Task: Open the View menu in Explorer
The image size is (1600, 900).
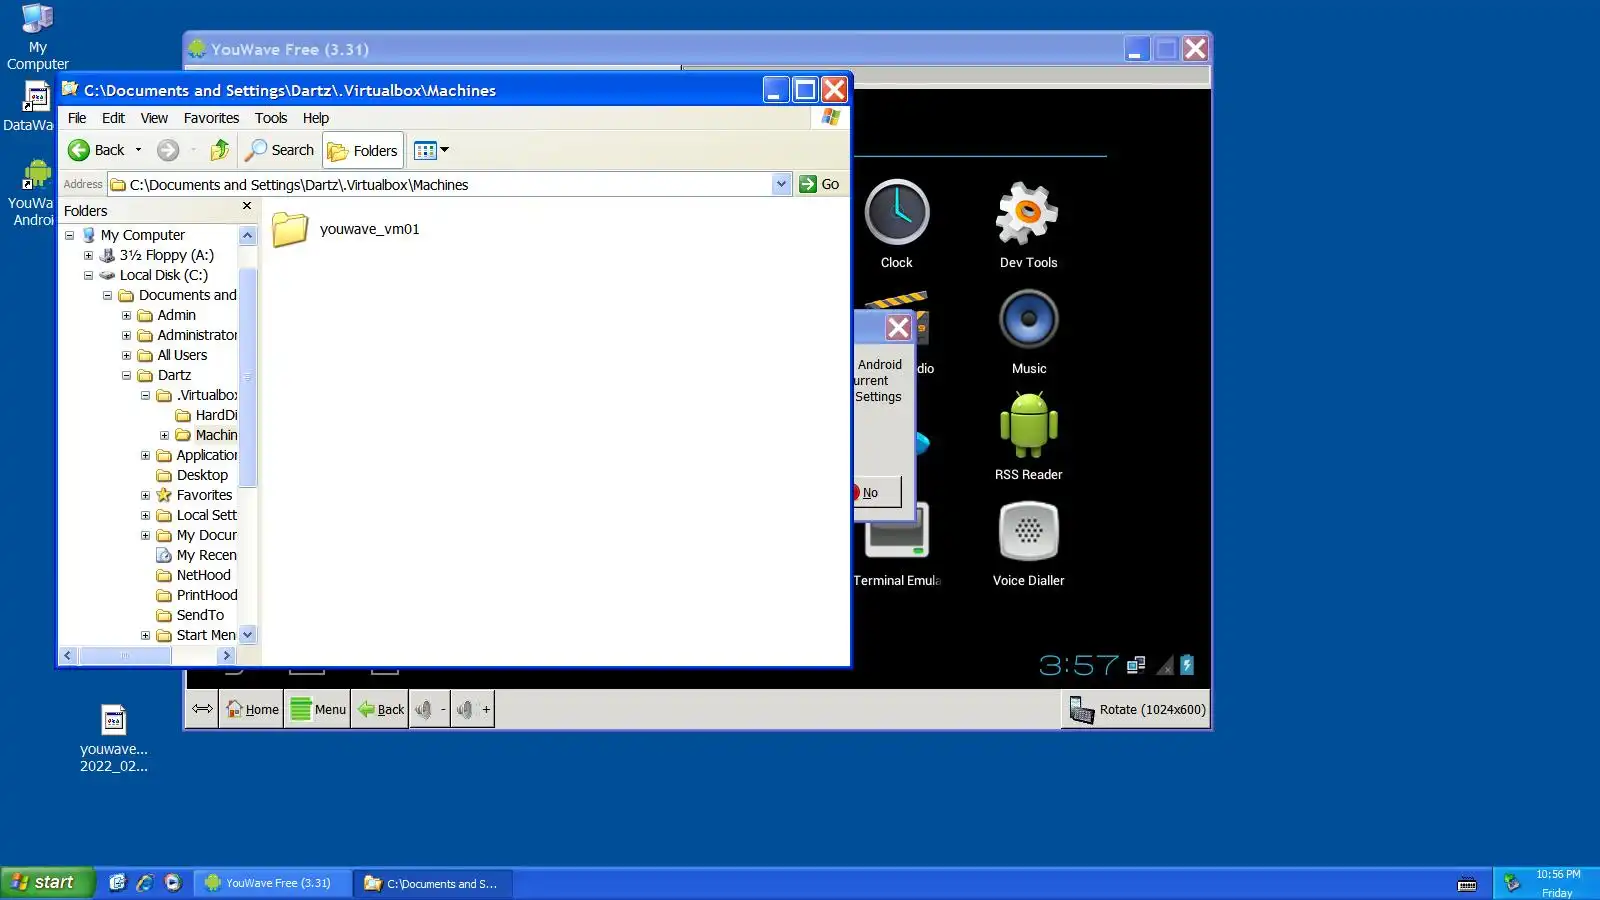Action: point(154,118)
